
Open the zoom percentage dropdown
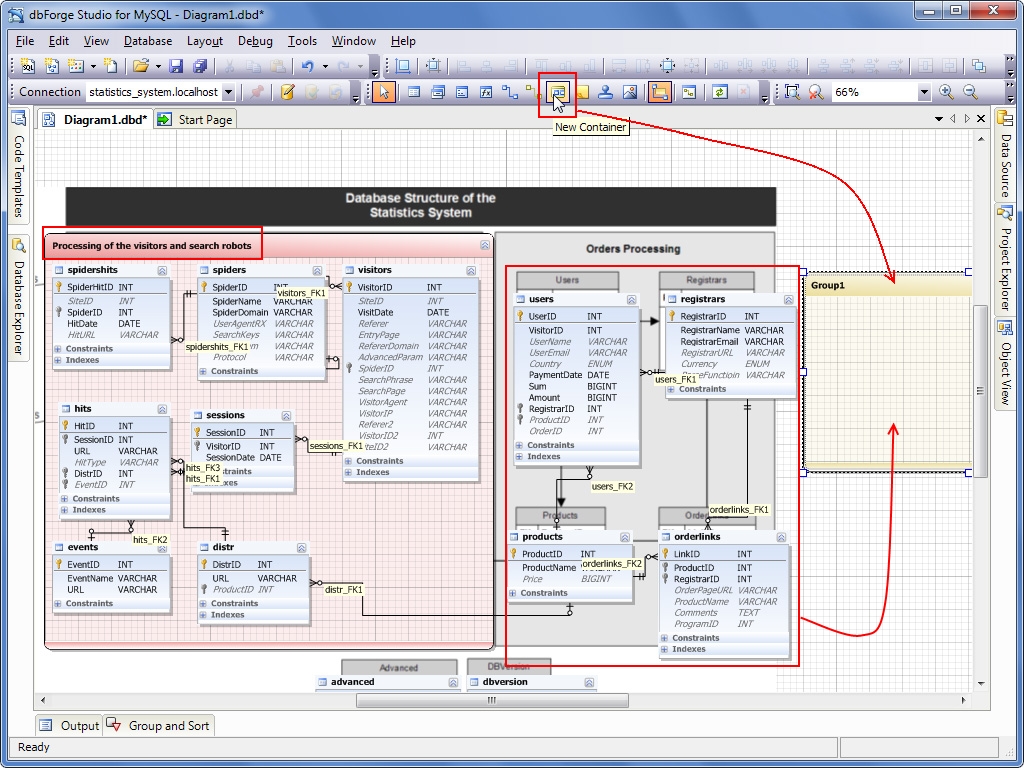point(923,92)
